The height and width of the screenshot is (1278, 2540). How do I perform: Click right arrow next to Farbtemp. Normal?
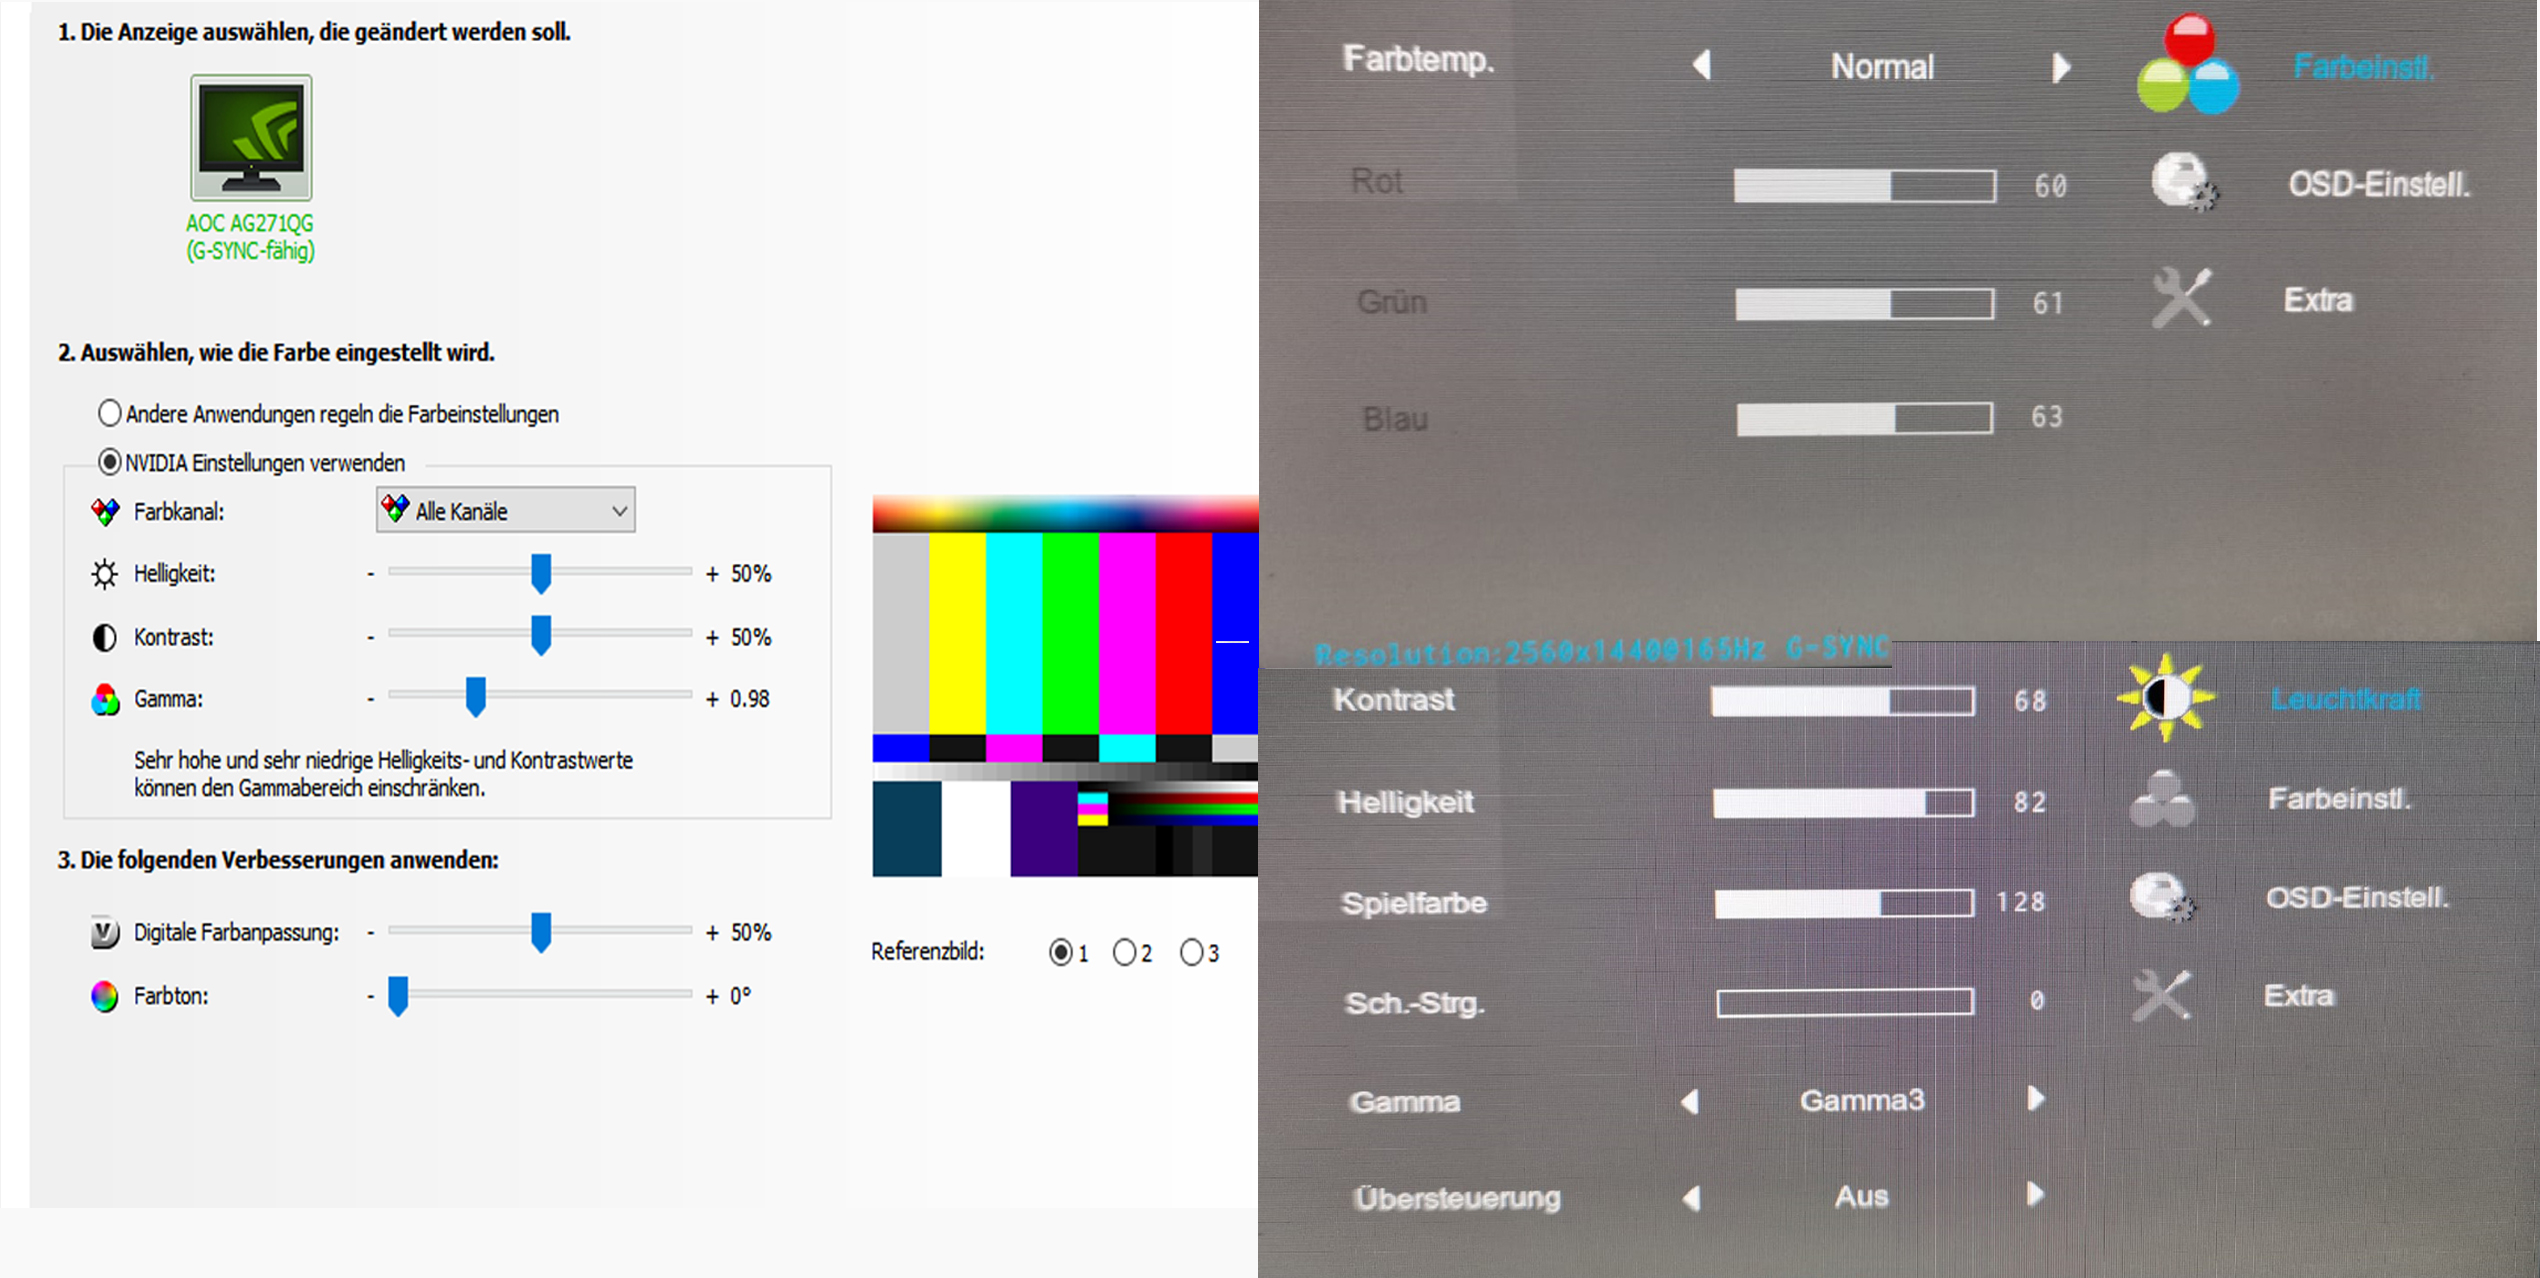point(2060,68)
